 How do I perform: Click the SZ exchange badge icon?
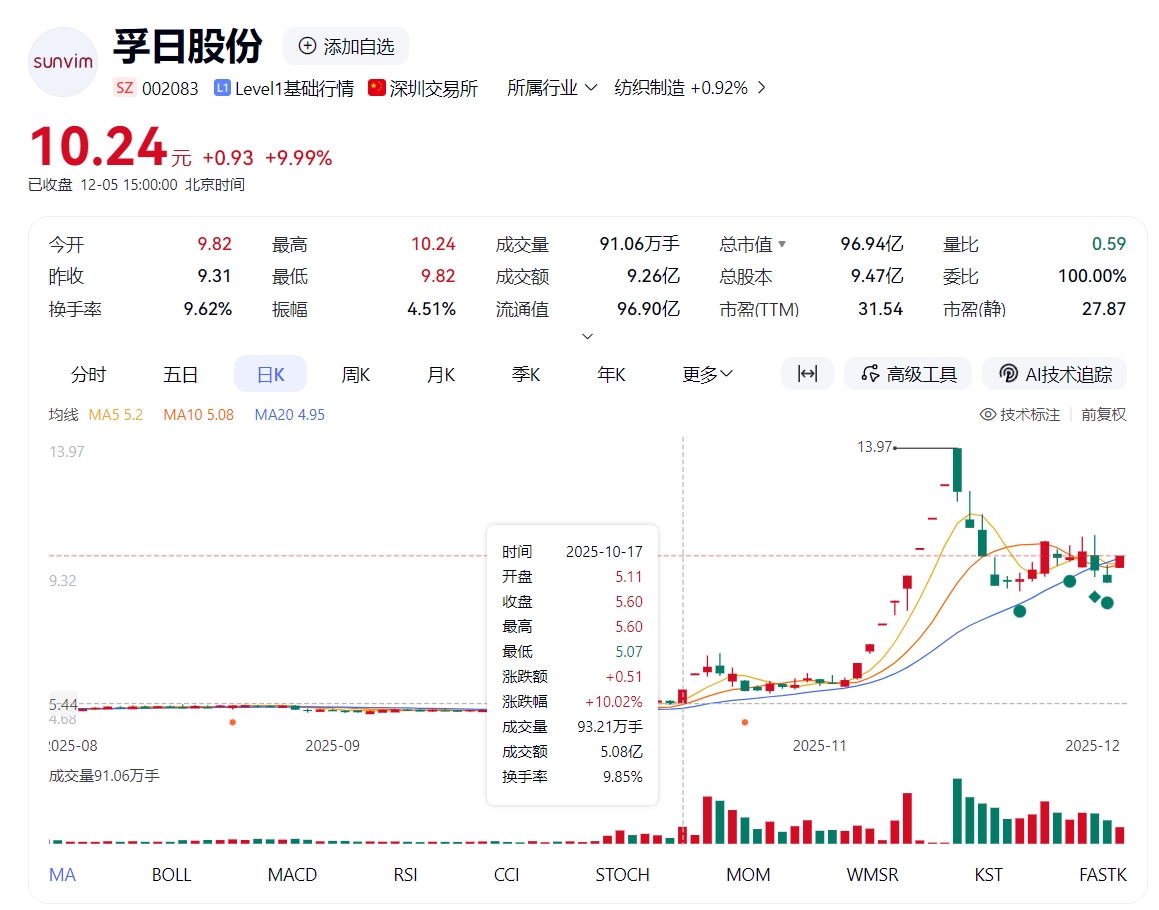[124, 88]
